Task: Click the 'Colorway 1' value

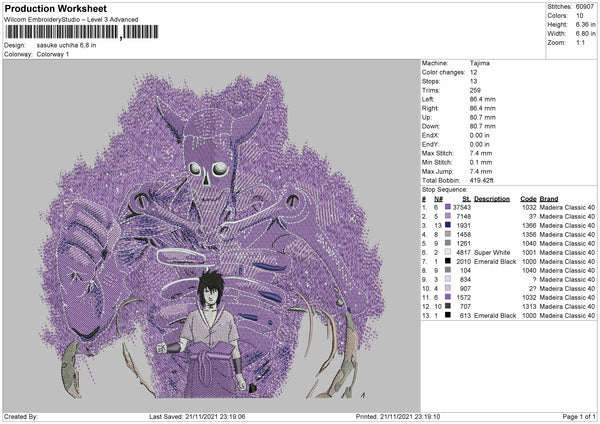Action: [x=53, y=54]
